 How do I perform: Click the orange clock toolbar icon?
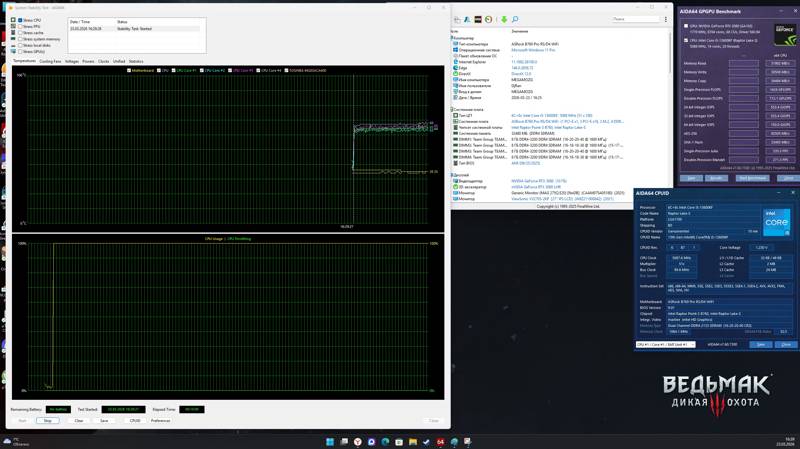(x=488, y=19)
